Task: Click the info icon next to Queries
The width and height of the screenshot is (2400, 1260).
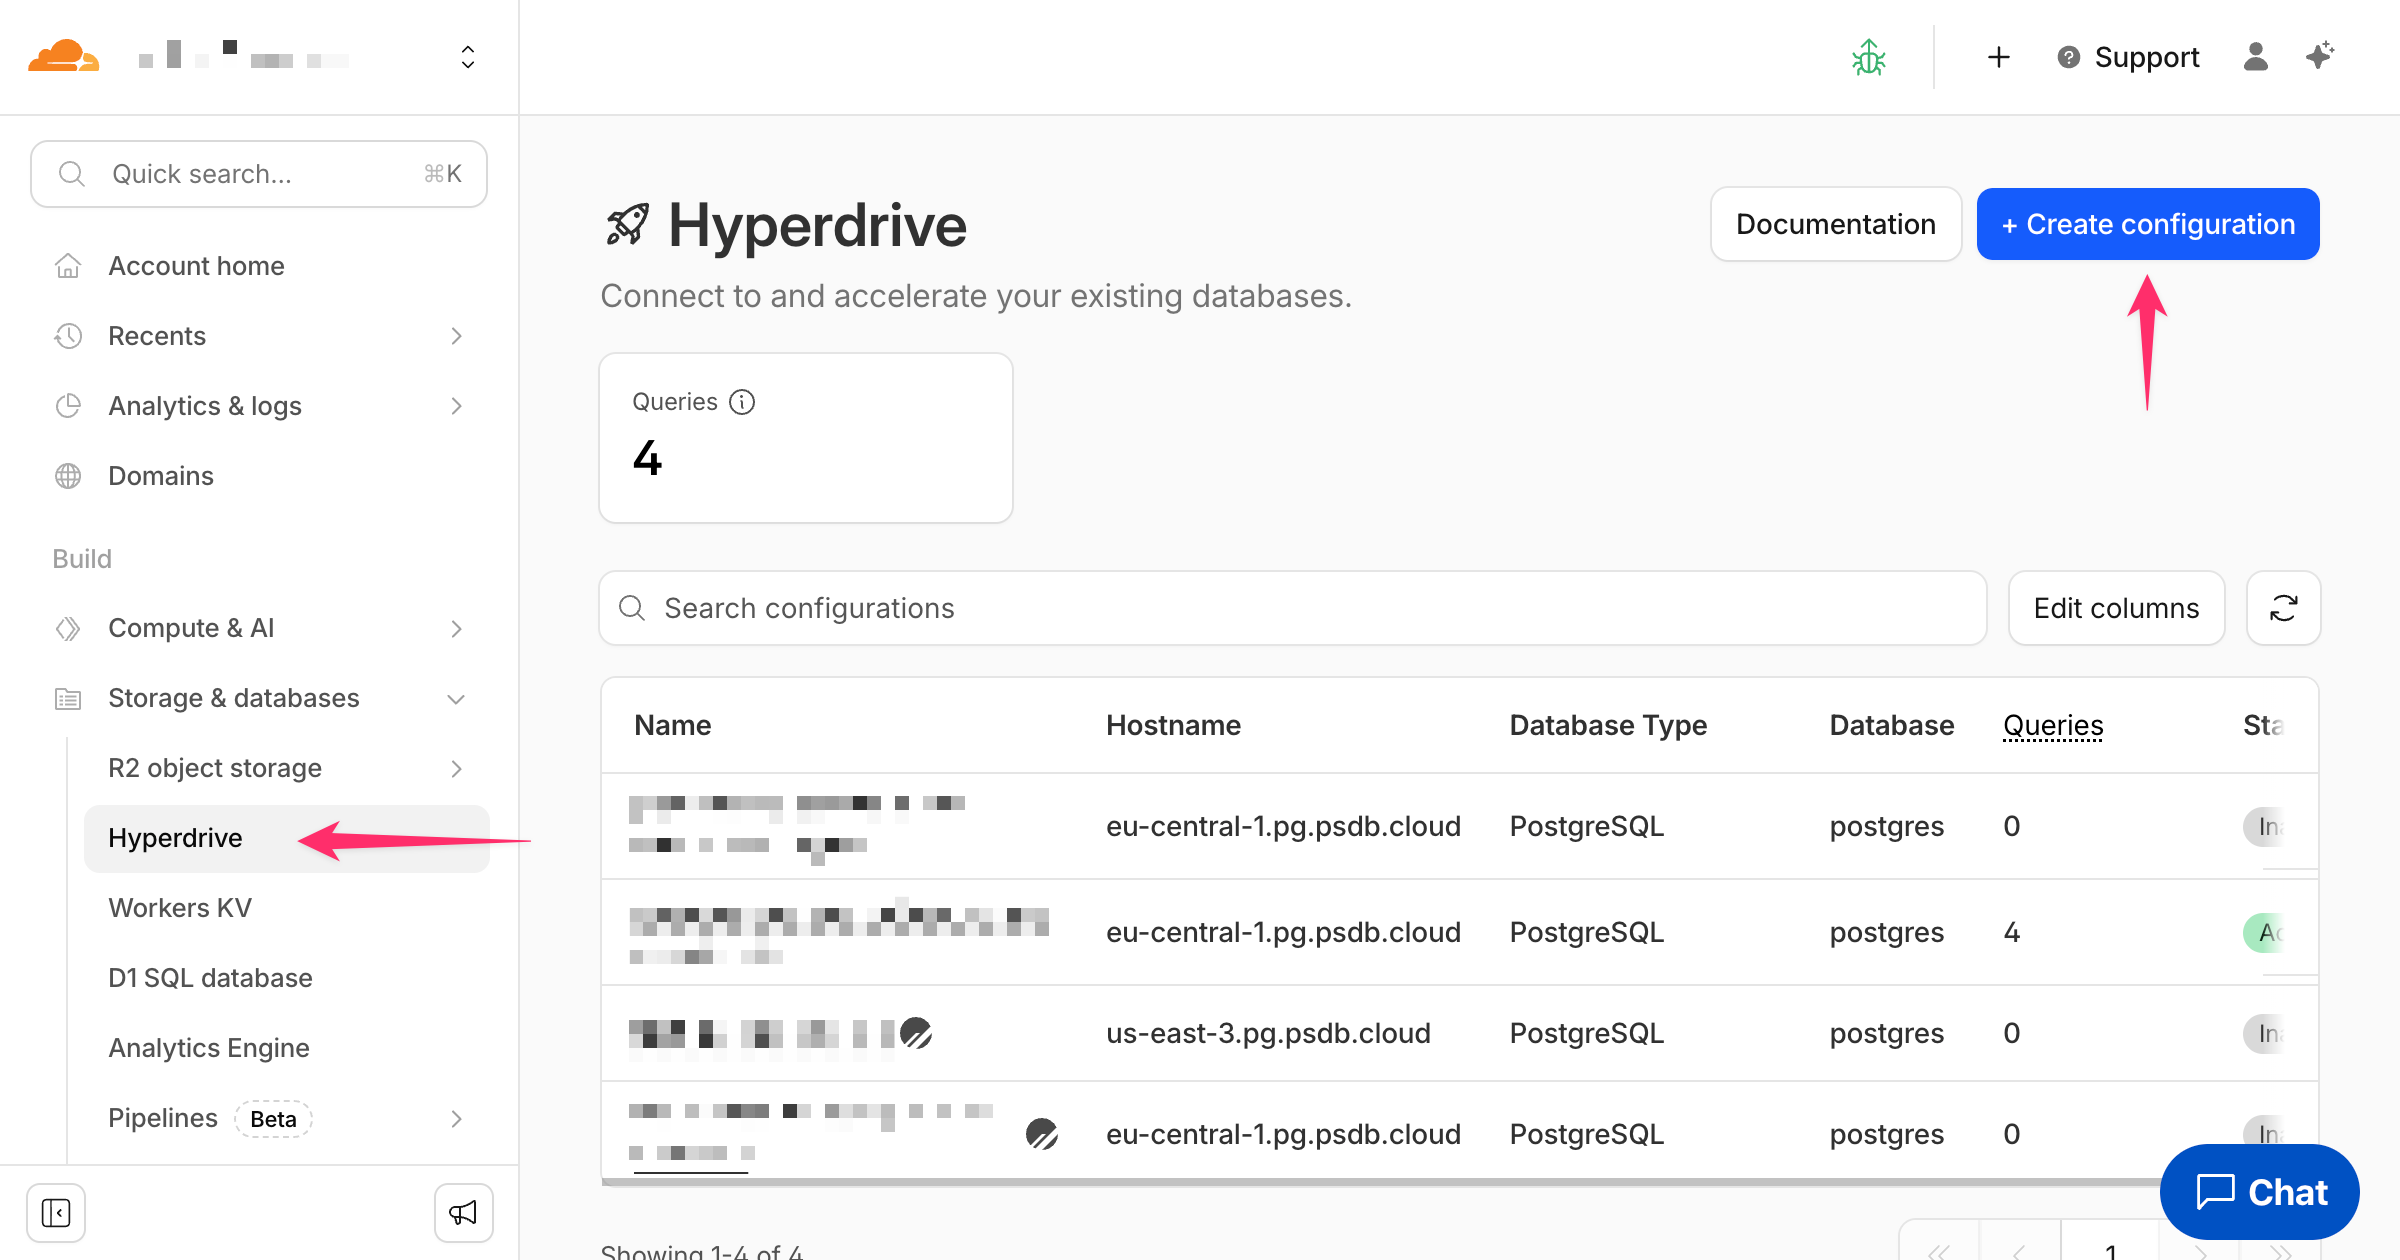Action: [x=741, y=402]
